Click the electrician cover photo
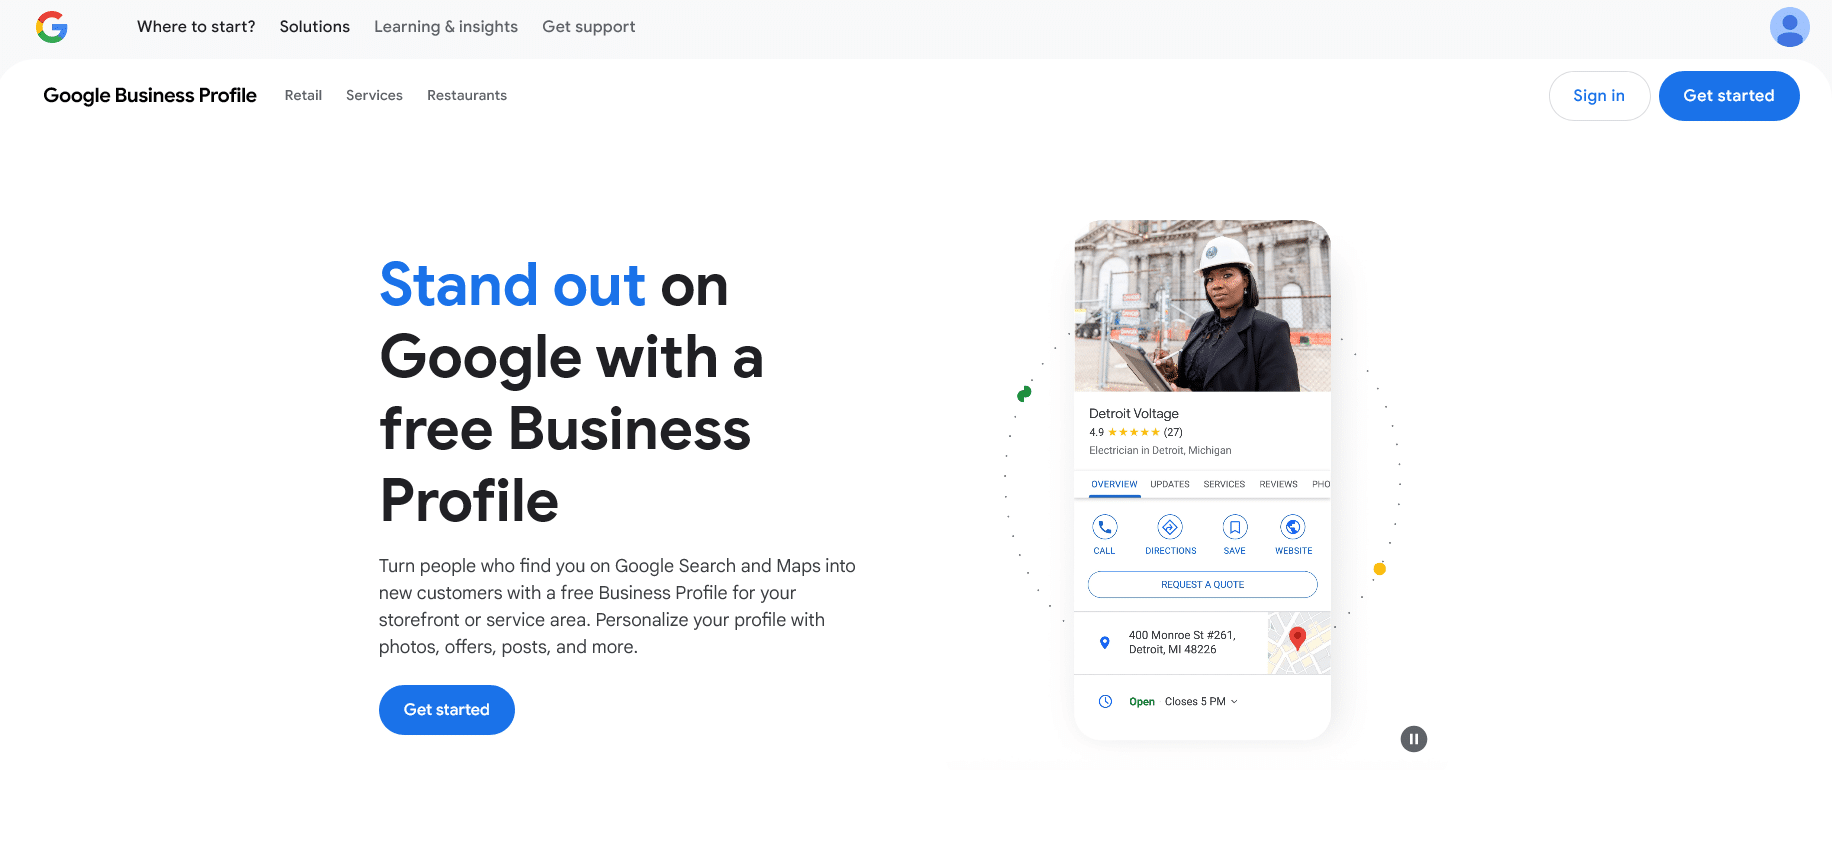The image size is (1832, 866). click(x=1202, y=306)
